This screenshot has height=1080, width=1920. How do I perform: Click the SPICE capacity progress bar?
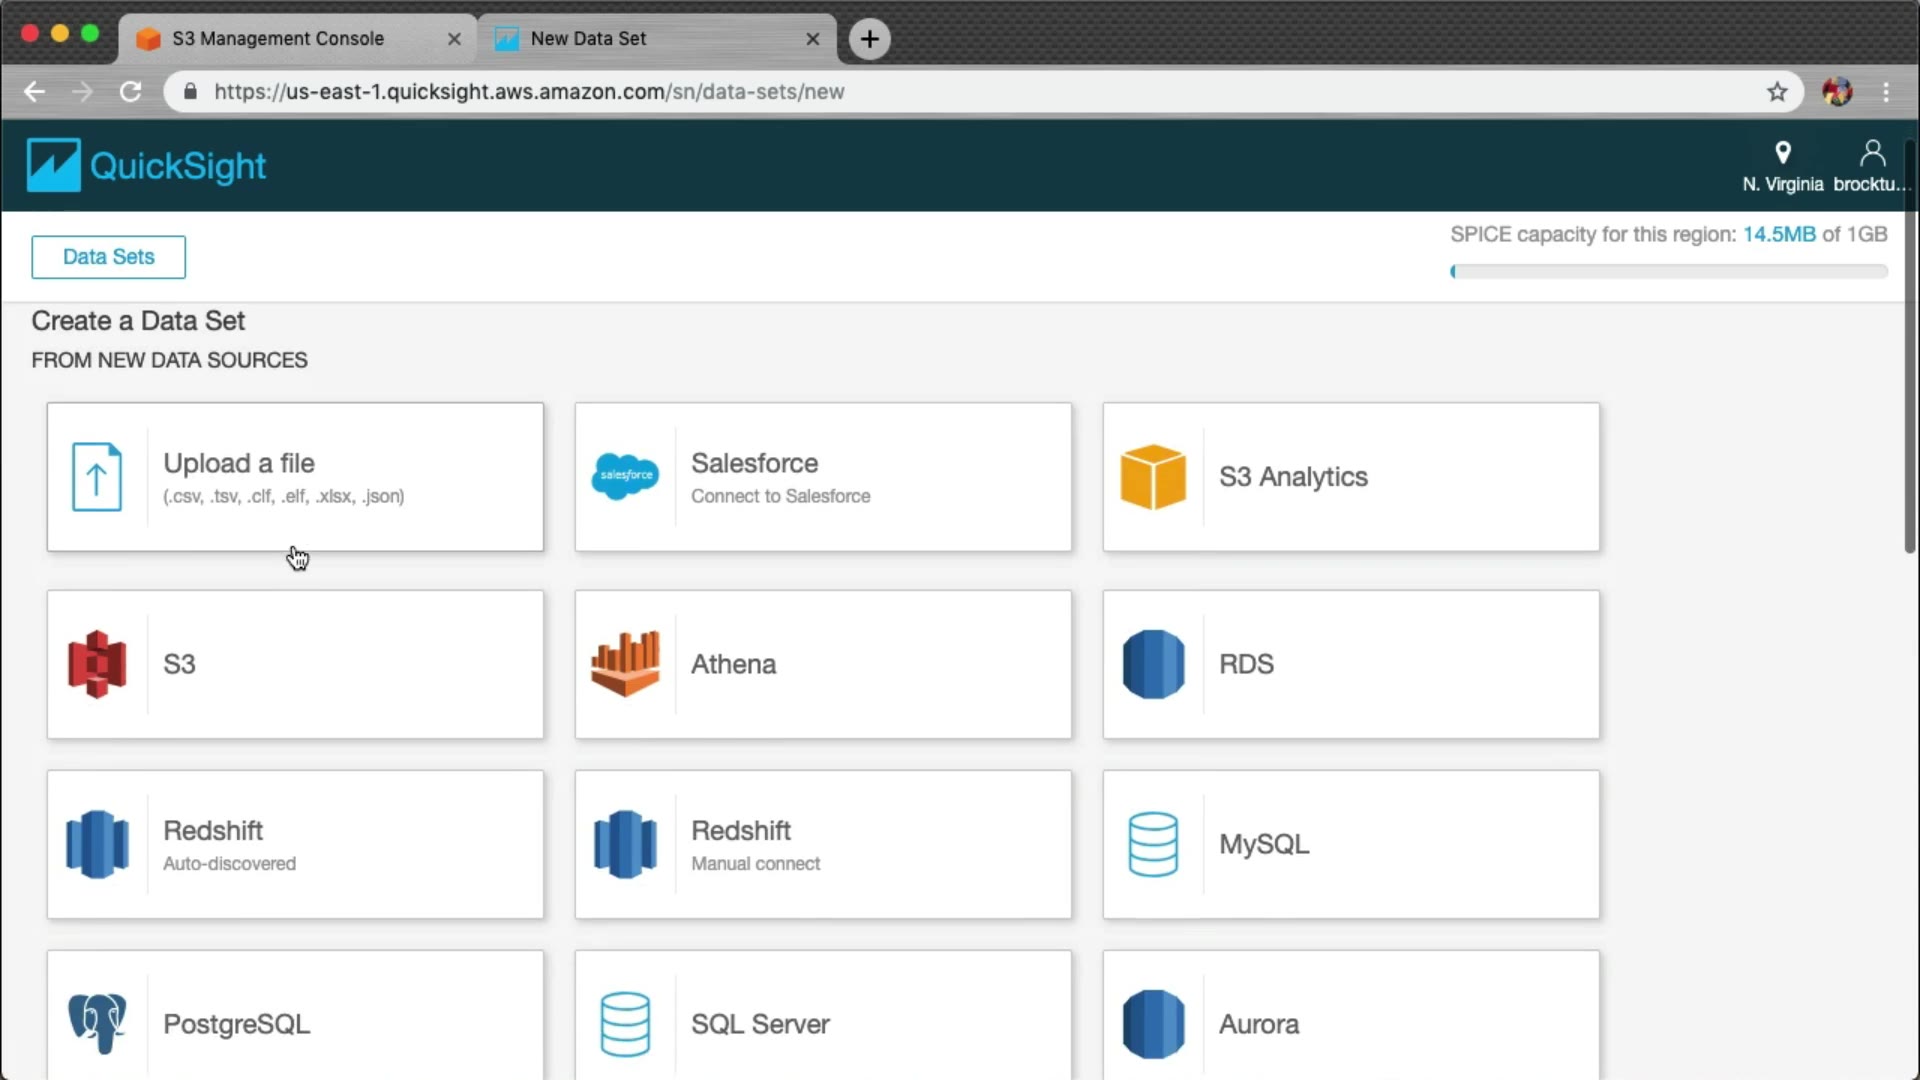[1668, 271]
